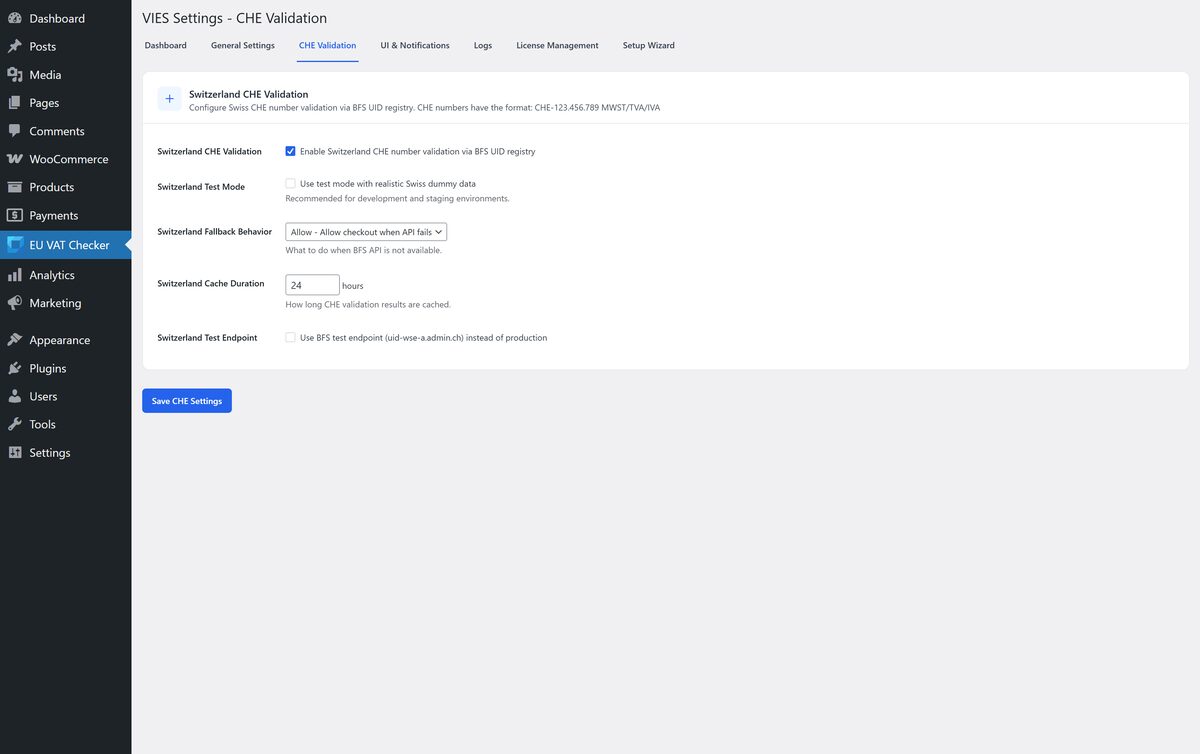Image resolution: width=1200 pixels, height=754 pixels.
Task: Click the plus icon beside Switzerland CHE Validation
Action: pos(169,99)
